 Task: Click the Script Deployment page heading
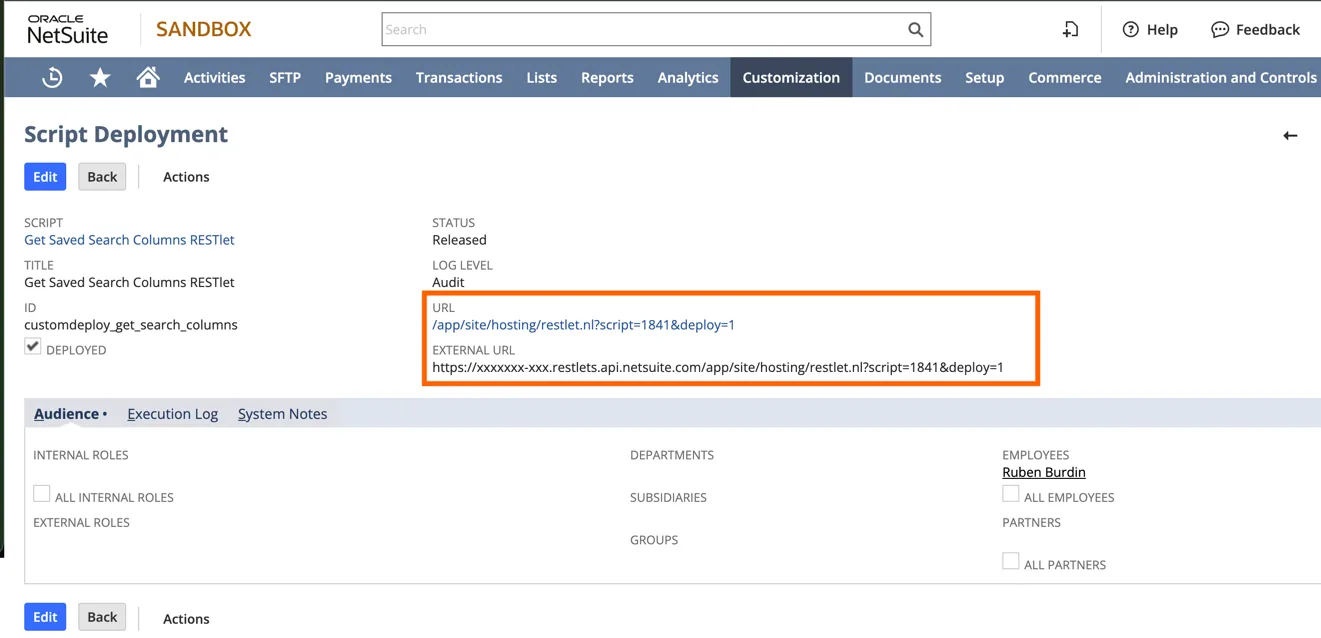pyautogui.click(x=126, y=134)
